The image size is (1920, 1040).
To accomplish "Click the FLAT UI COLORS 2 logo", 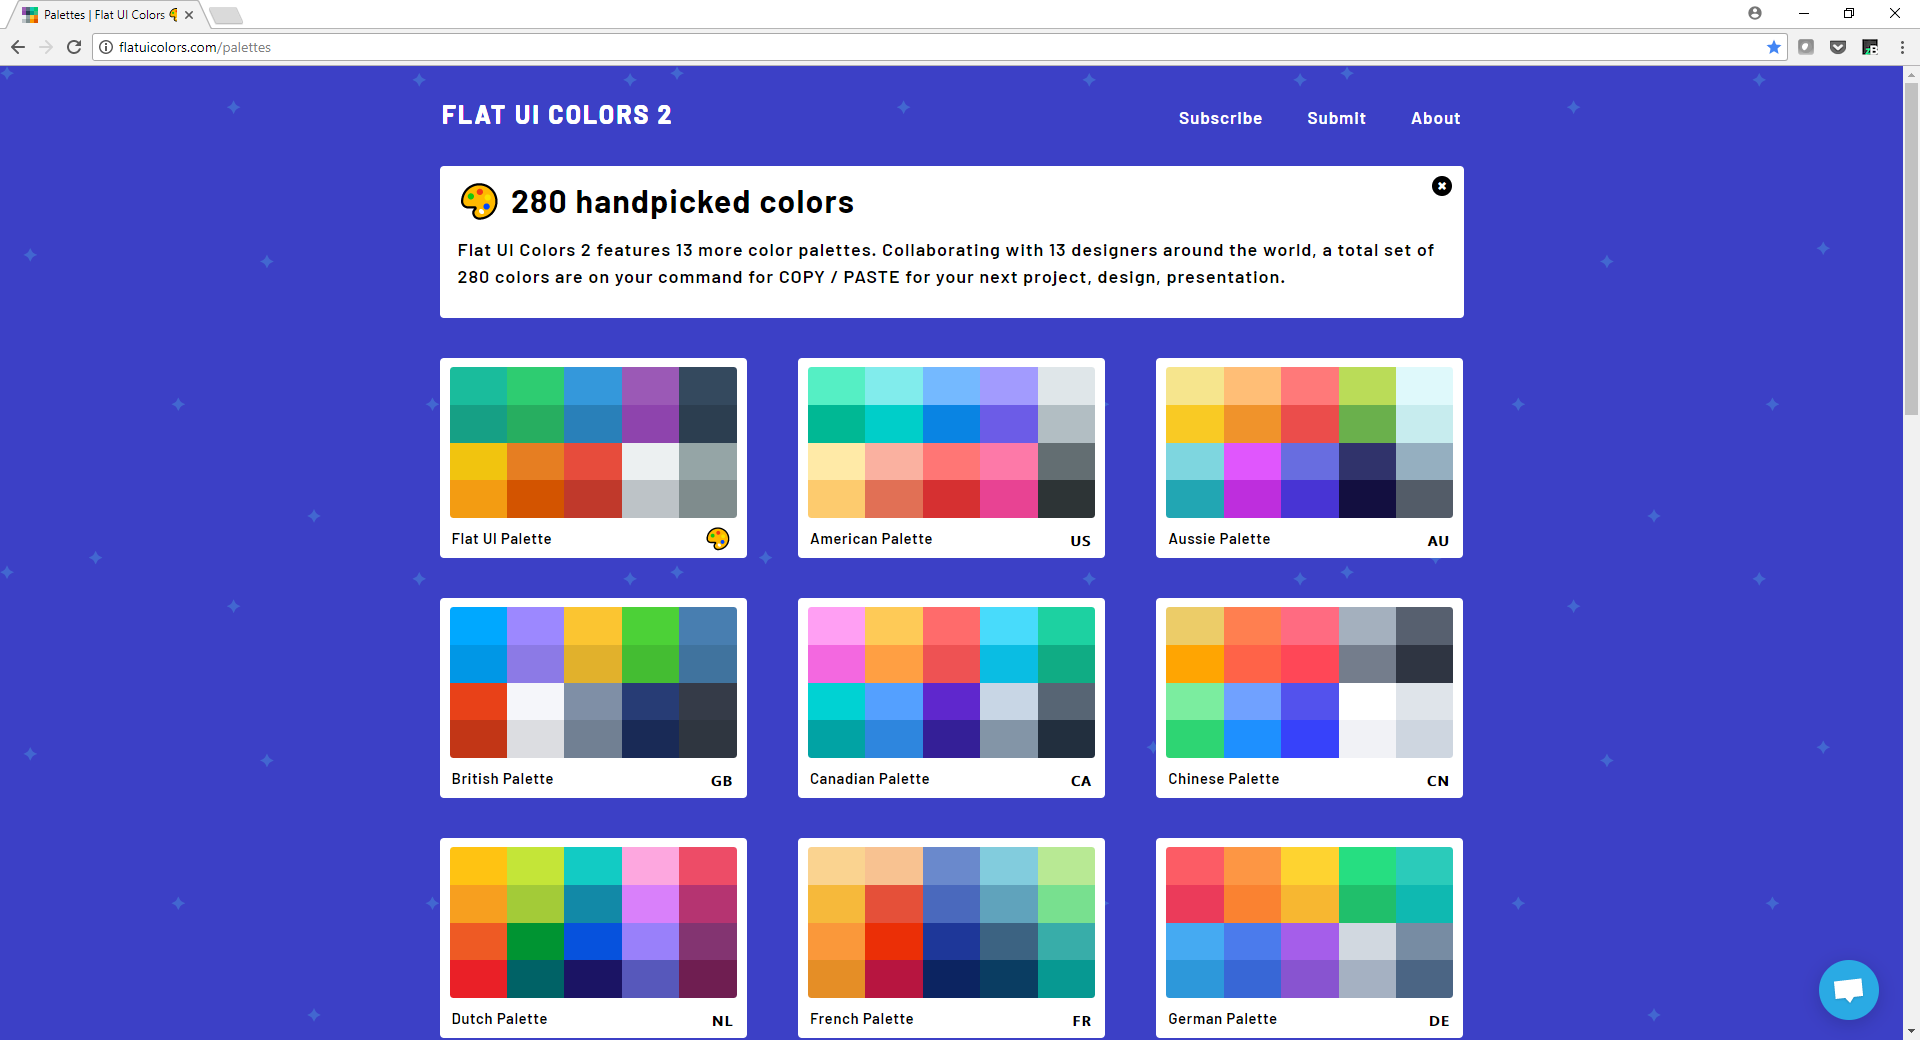I will click(557, 115).
